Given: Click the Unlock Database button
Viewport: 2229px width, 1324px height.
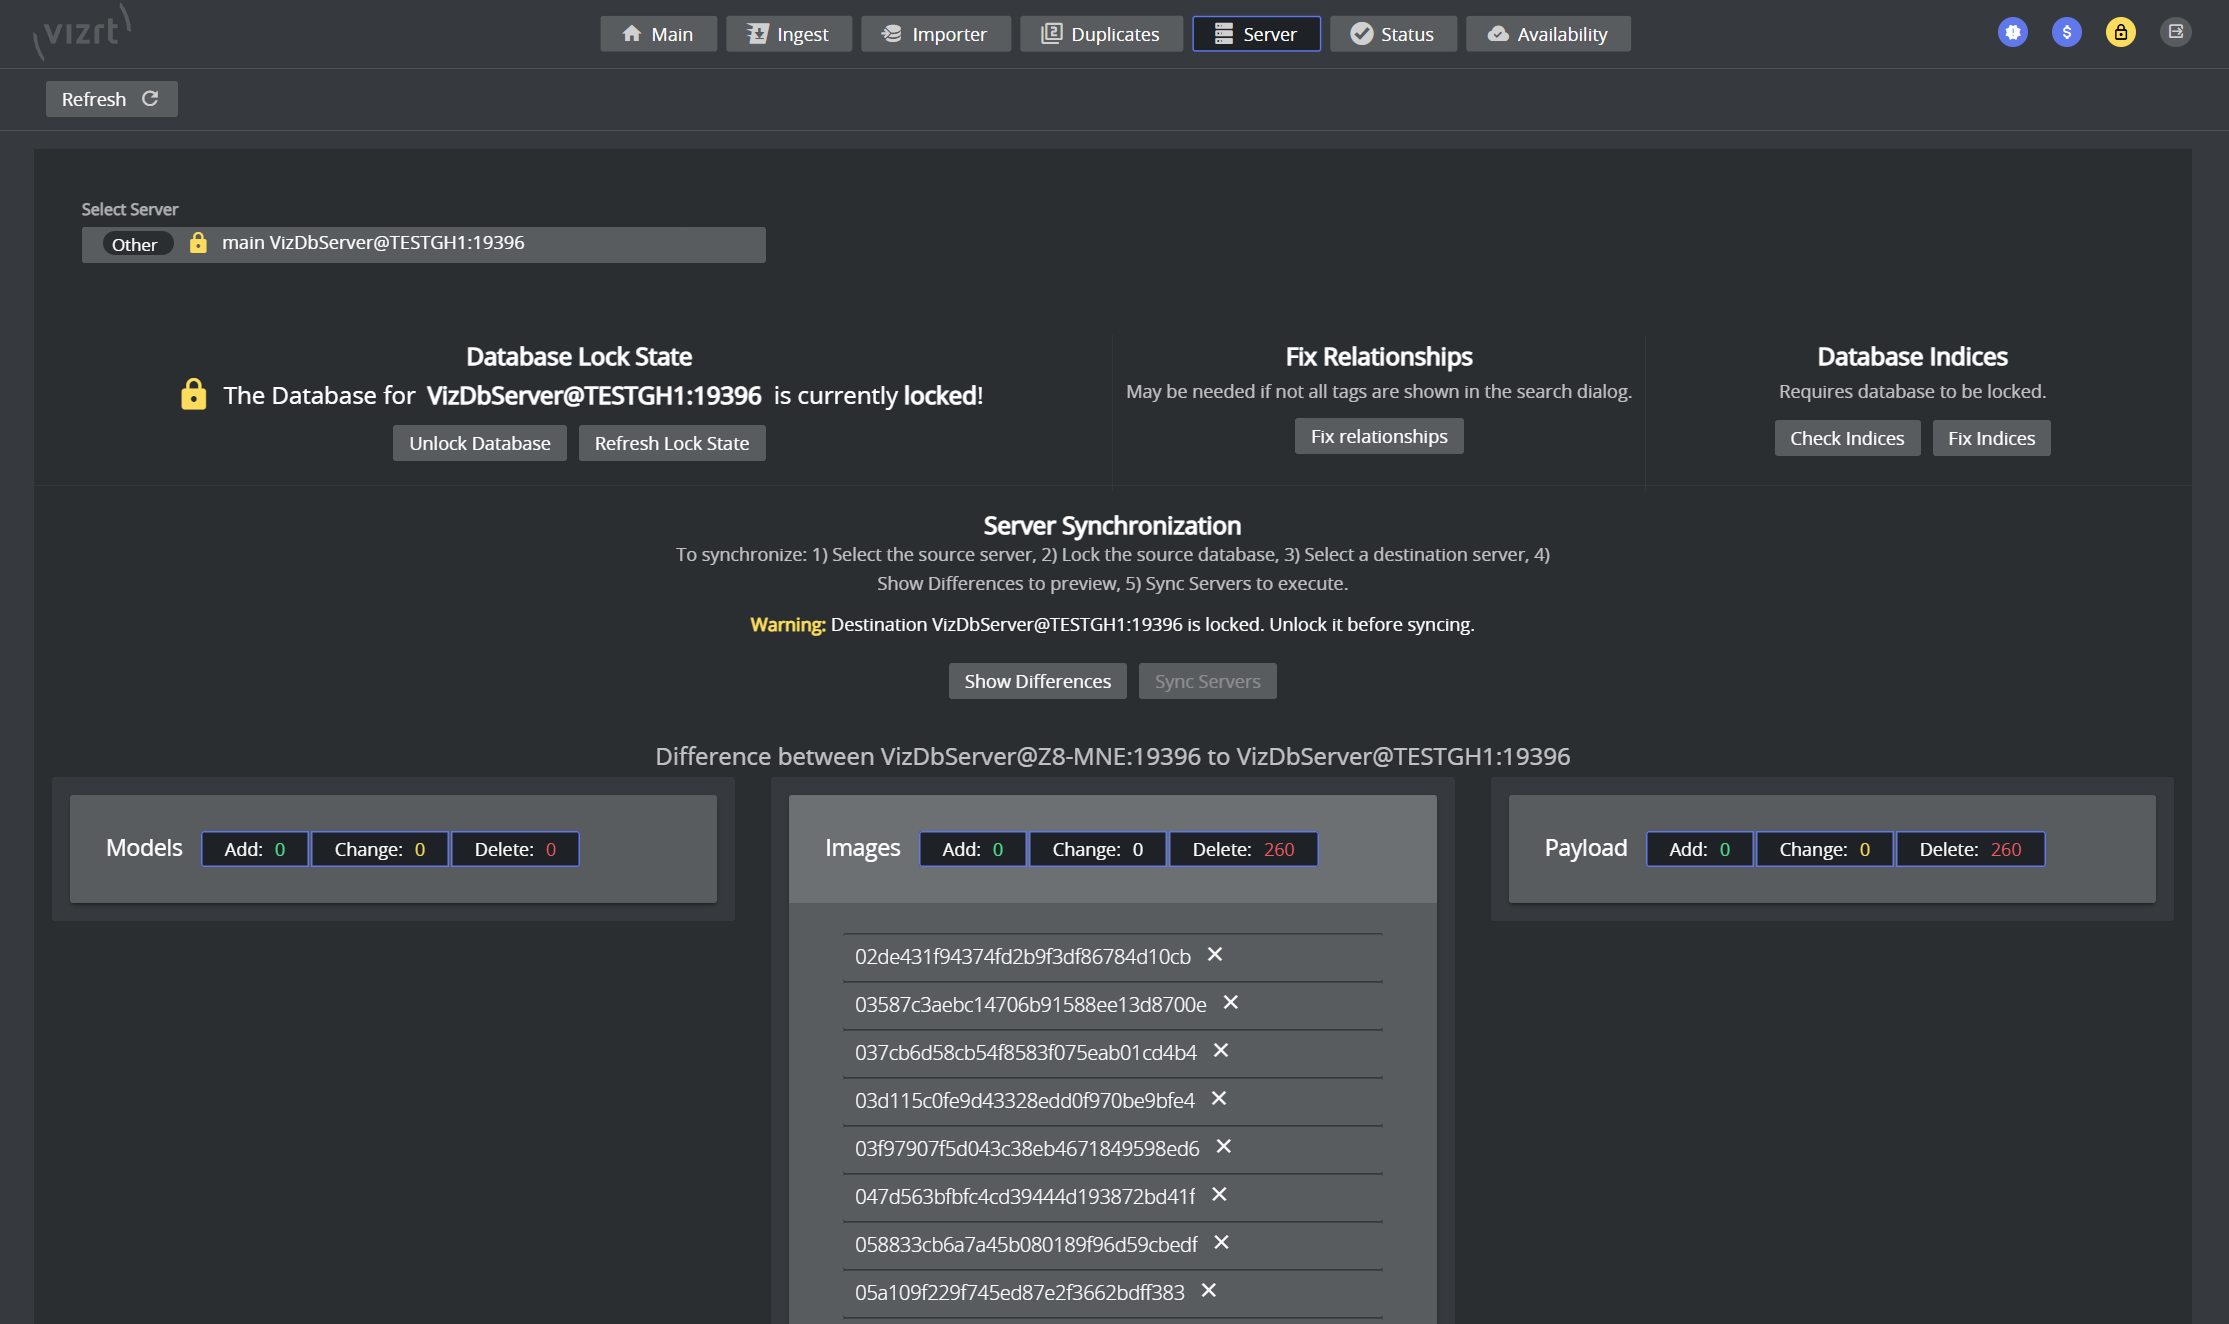Looking at the screenshot, I should (480, 443).
